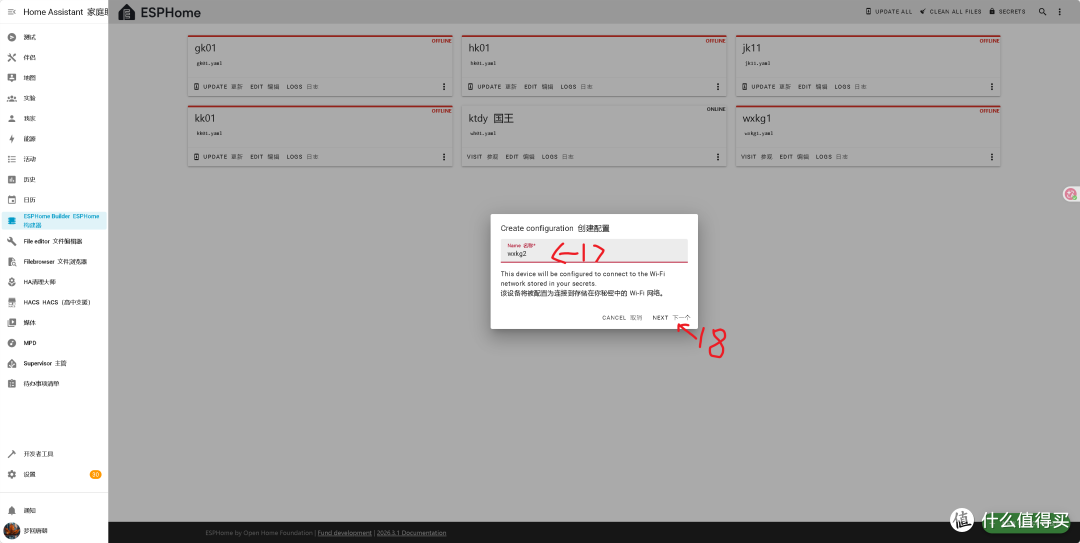Open the map sidebar item
Image resolution: width=1080 pixels, height=543 pixels.
tap(12, 78)
